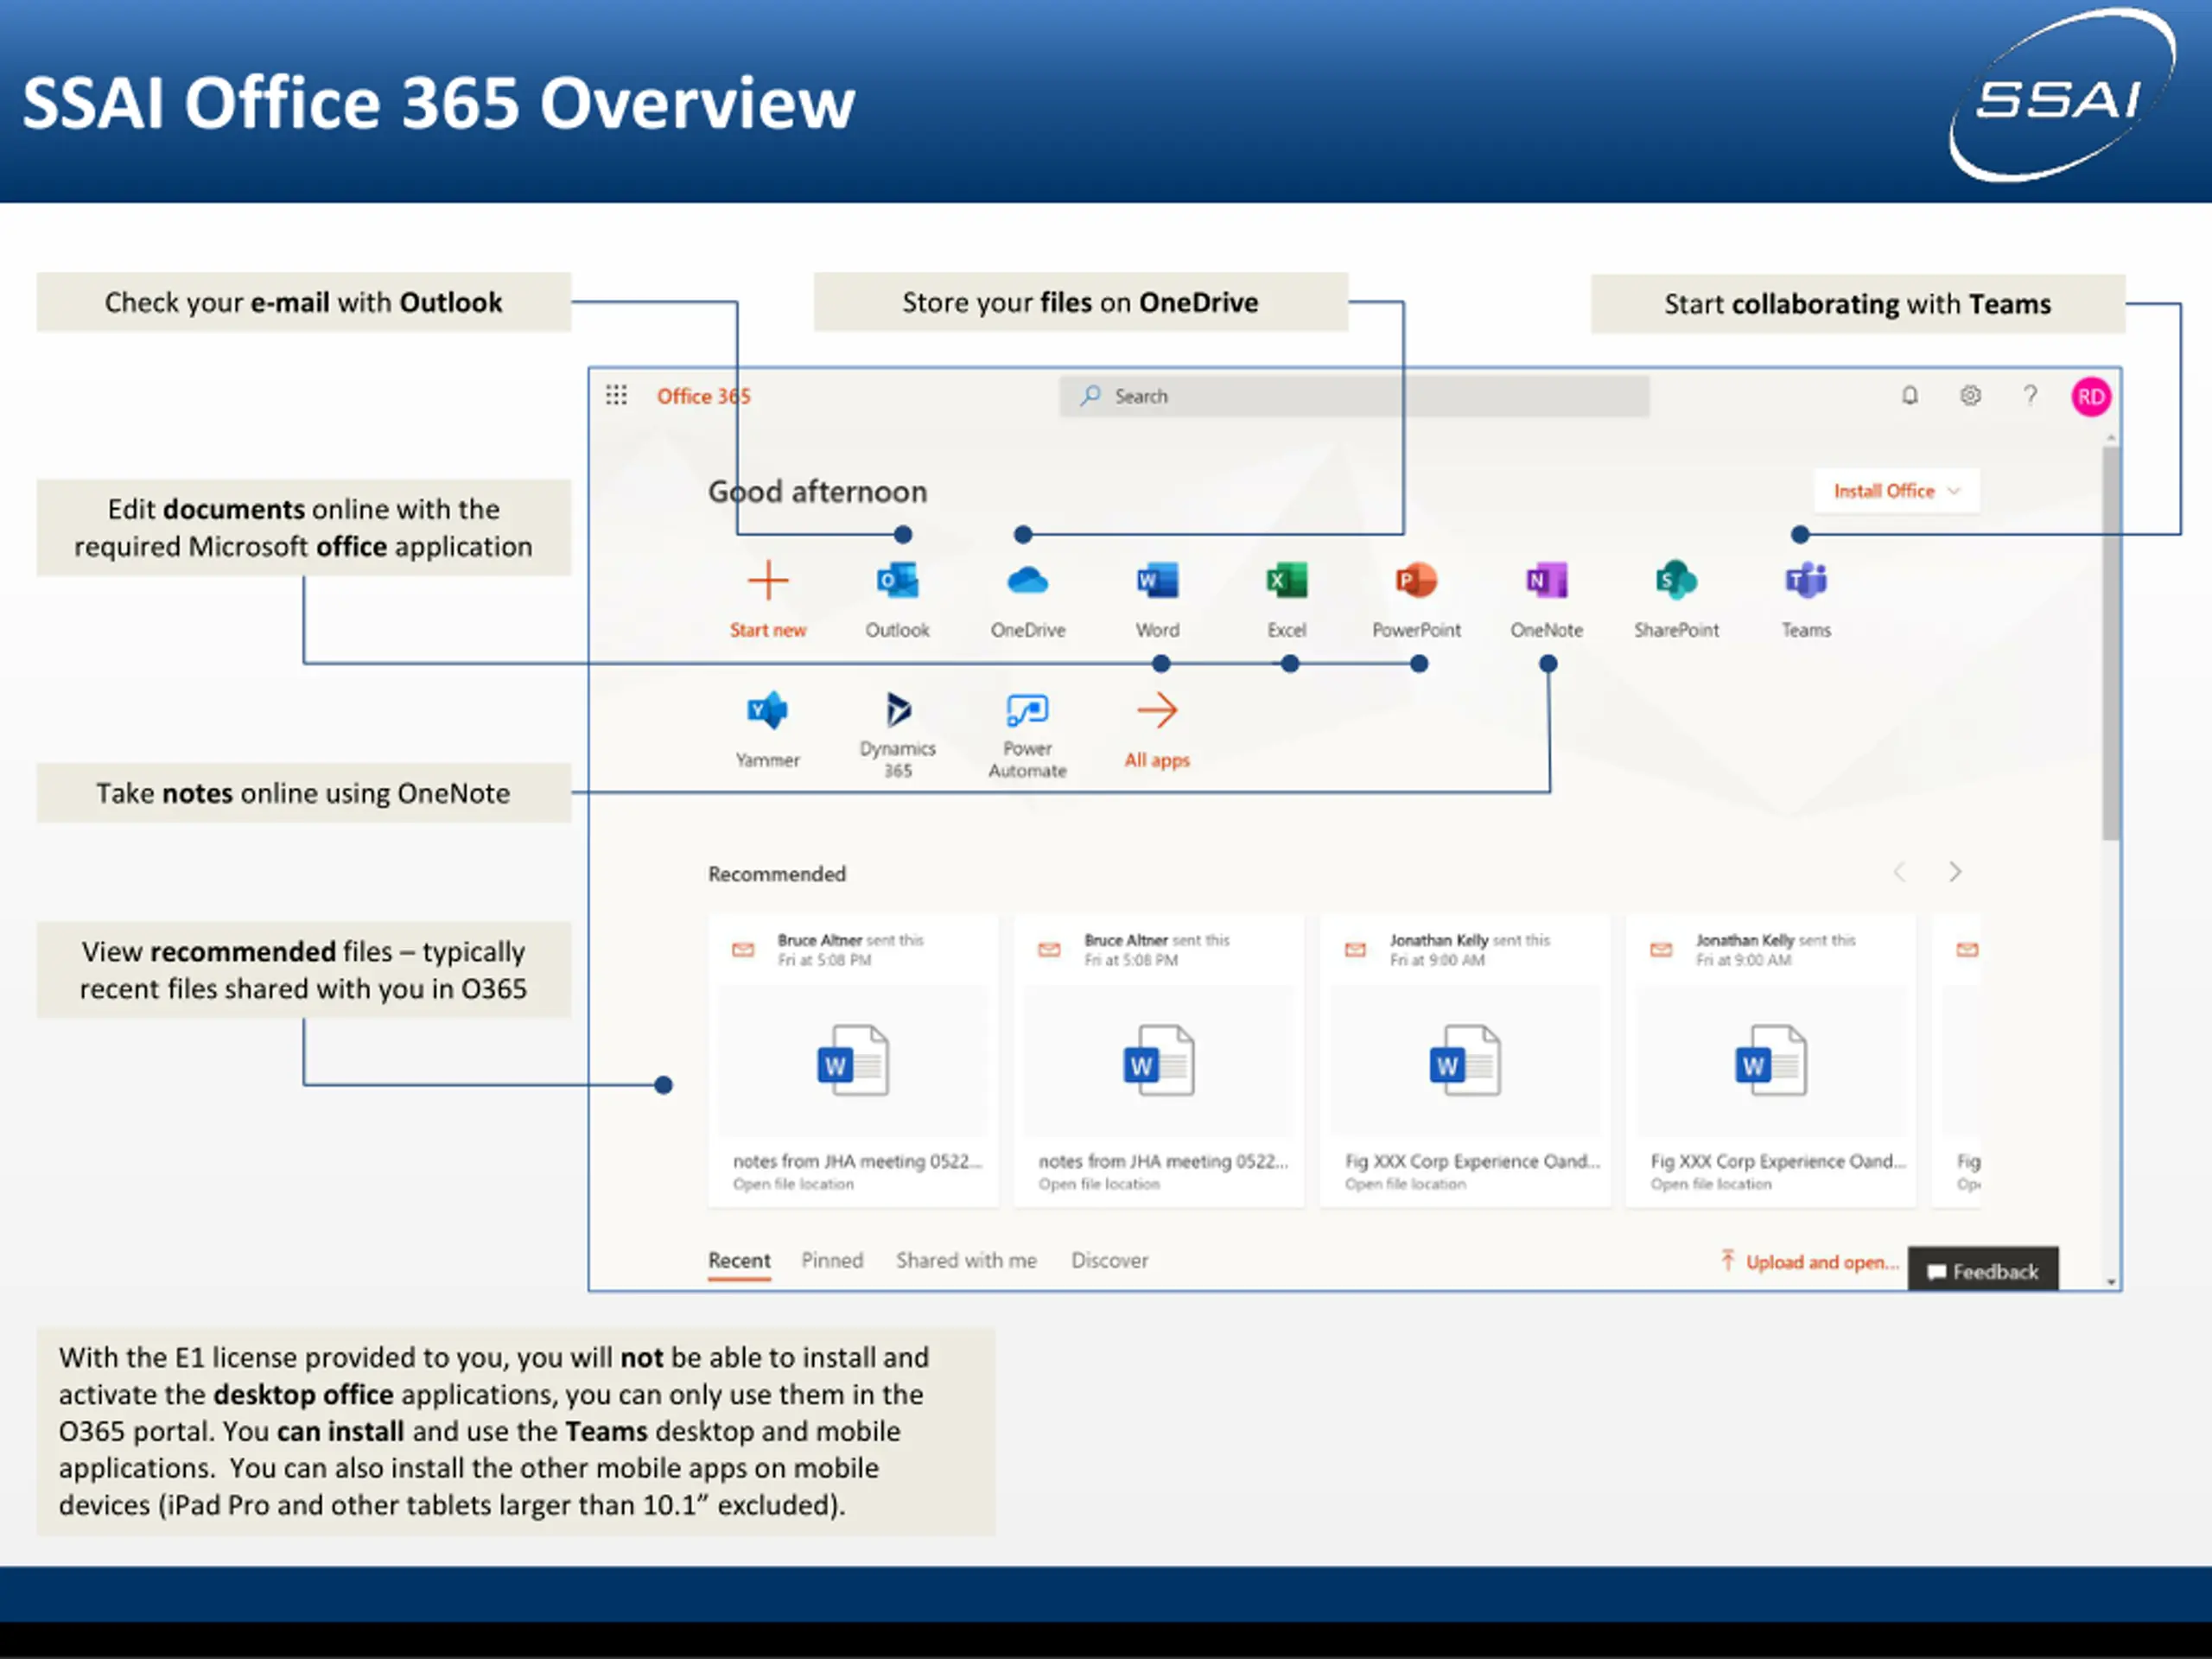Open the app launcher grid icon
This screenshot has width=2212, height=1659.
click(x=616, y=396)
